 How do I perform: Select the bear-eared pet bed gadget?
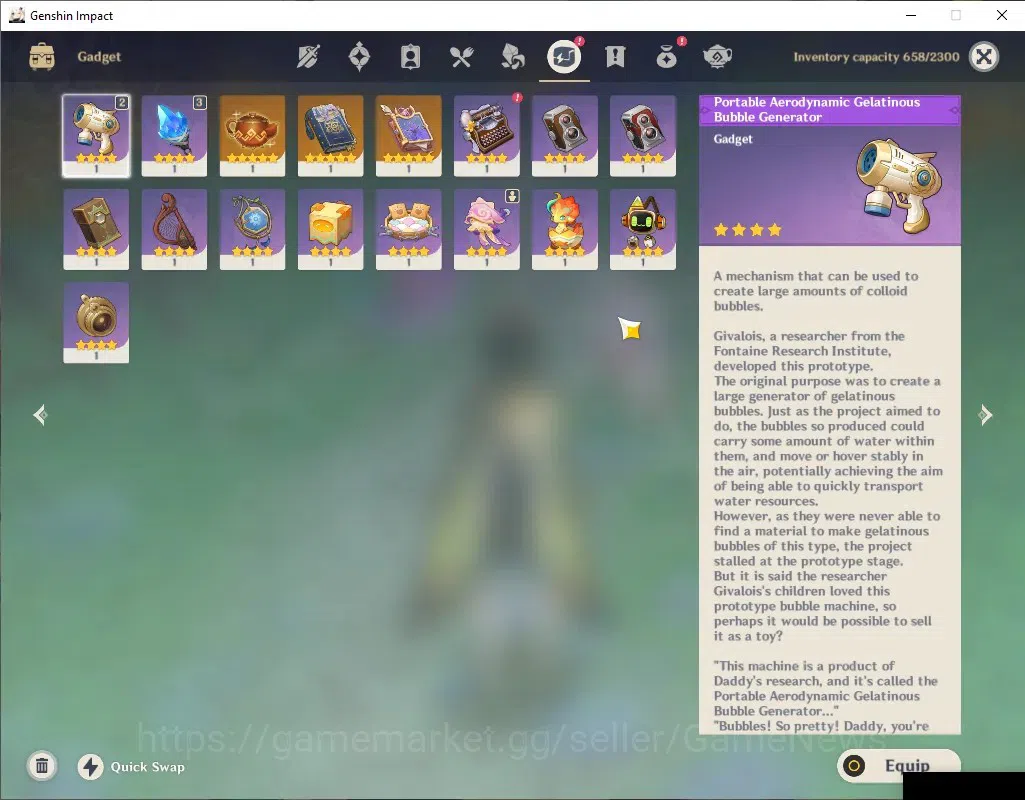pos(409,229)
